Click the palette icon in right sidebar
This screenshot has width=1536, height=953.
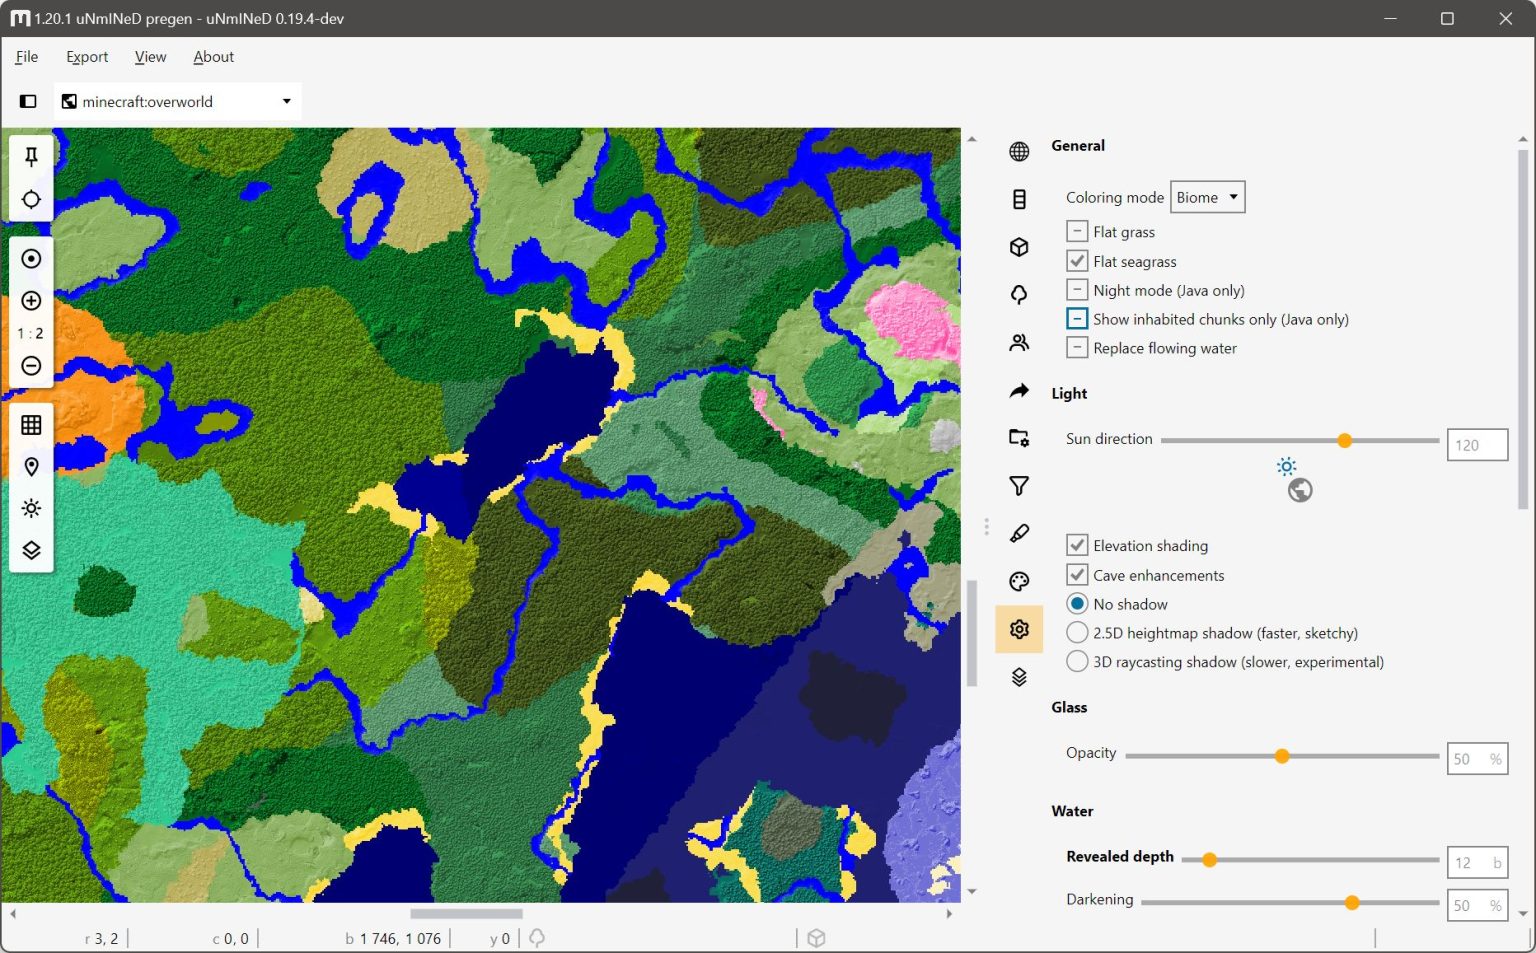1019,580
